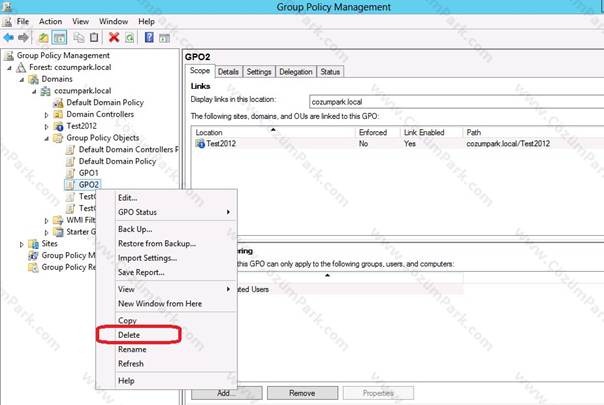Click the Copy toolbar icon

(x=79, y=37)
